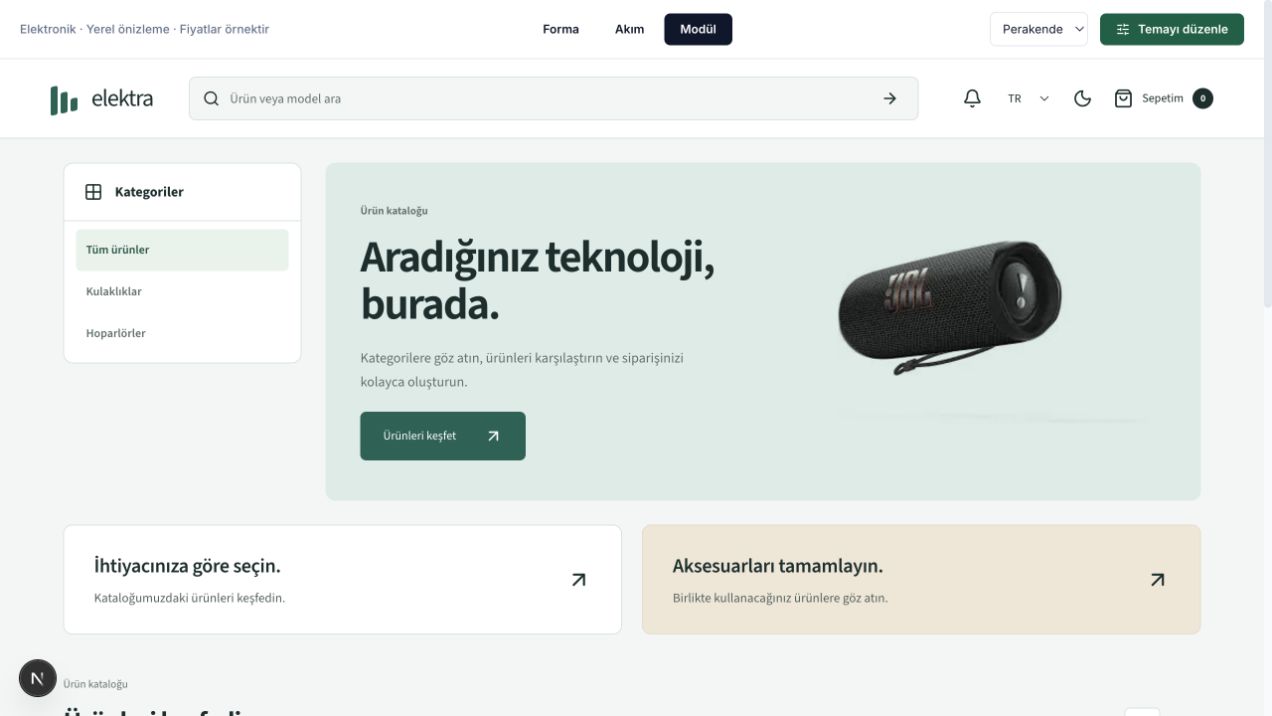Open the Perakende dropdown
The width and height of the screenshot is (1272, 716).
(x=1039, y=29)
